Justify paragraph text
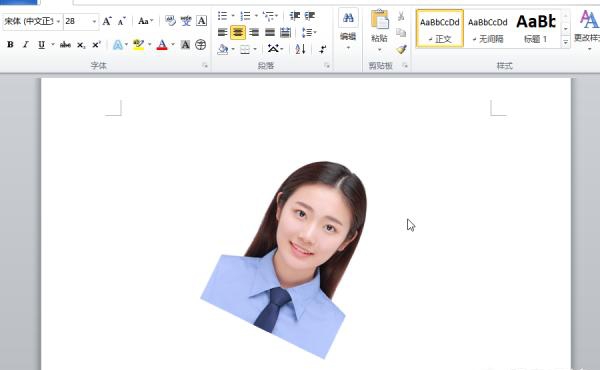The width and height of the screenshot is (600, 370). tap(270, 32)
